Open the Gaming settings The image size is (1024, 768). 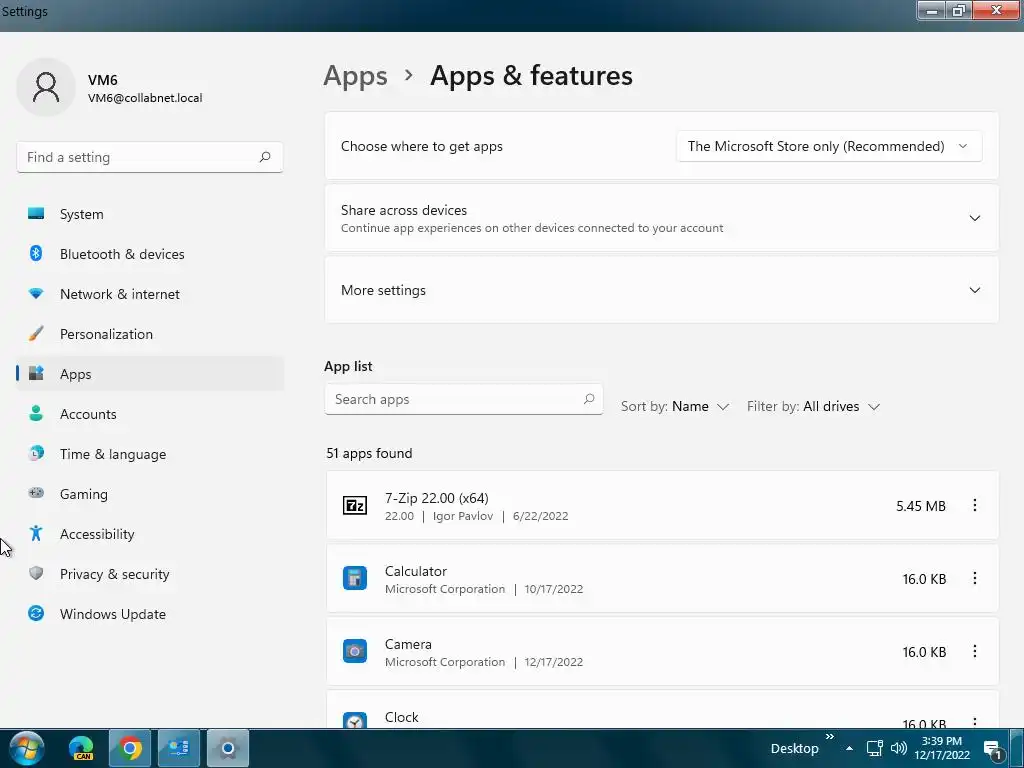click(150, 494)
